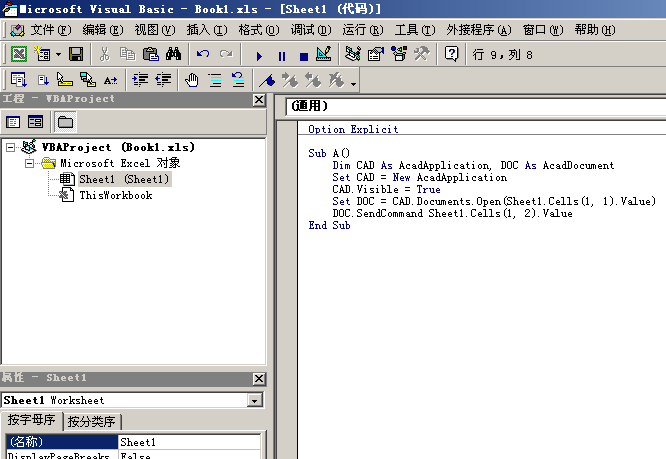The image size is (666, 459).
Task: Open the 格式(O) menu
Action: coord(259,30)
